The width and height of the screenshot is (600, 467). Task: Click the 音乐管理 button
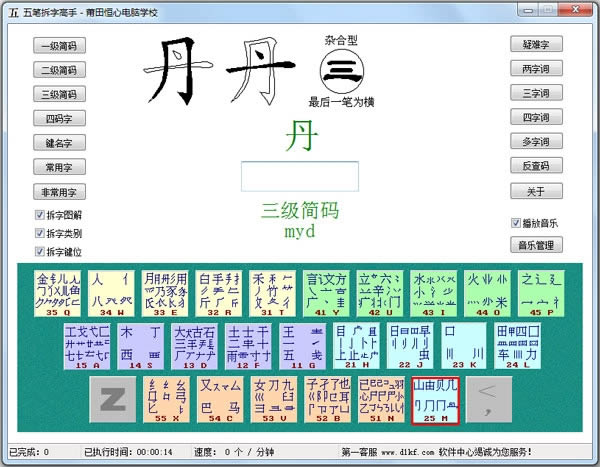click(x=536, y=245)
